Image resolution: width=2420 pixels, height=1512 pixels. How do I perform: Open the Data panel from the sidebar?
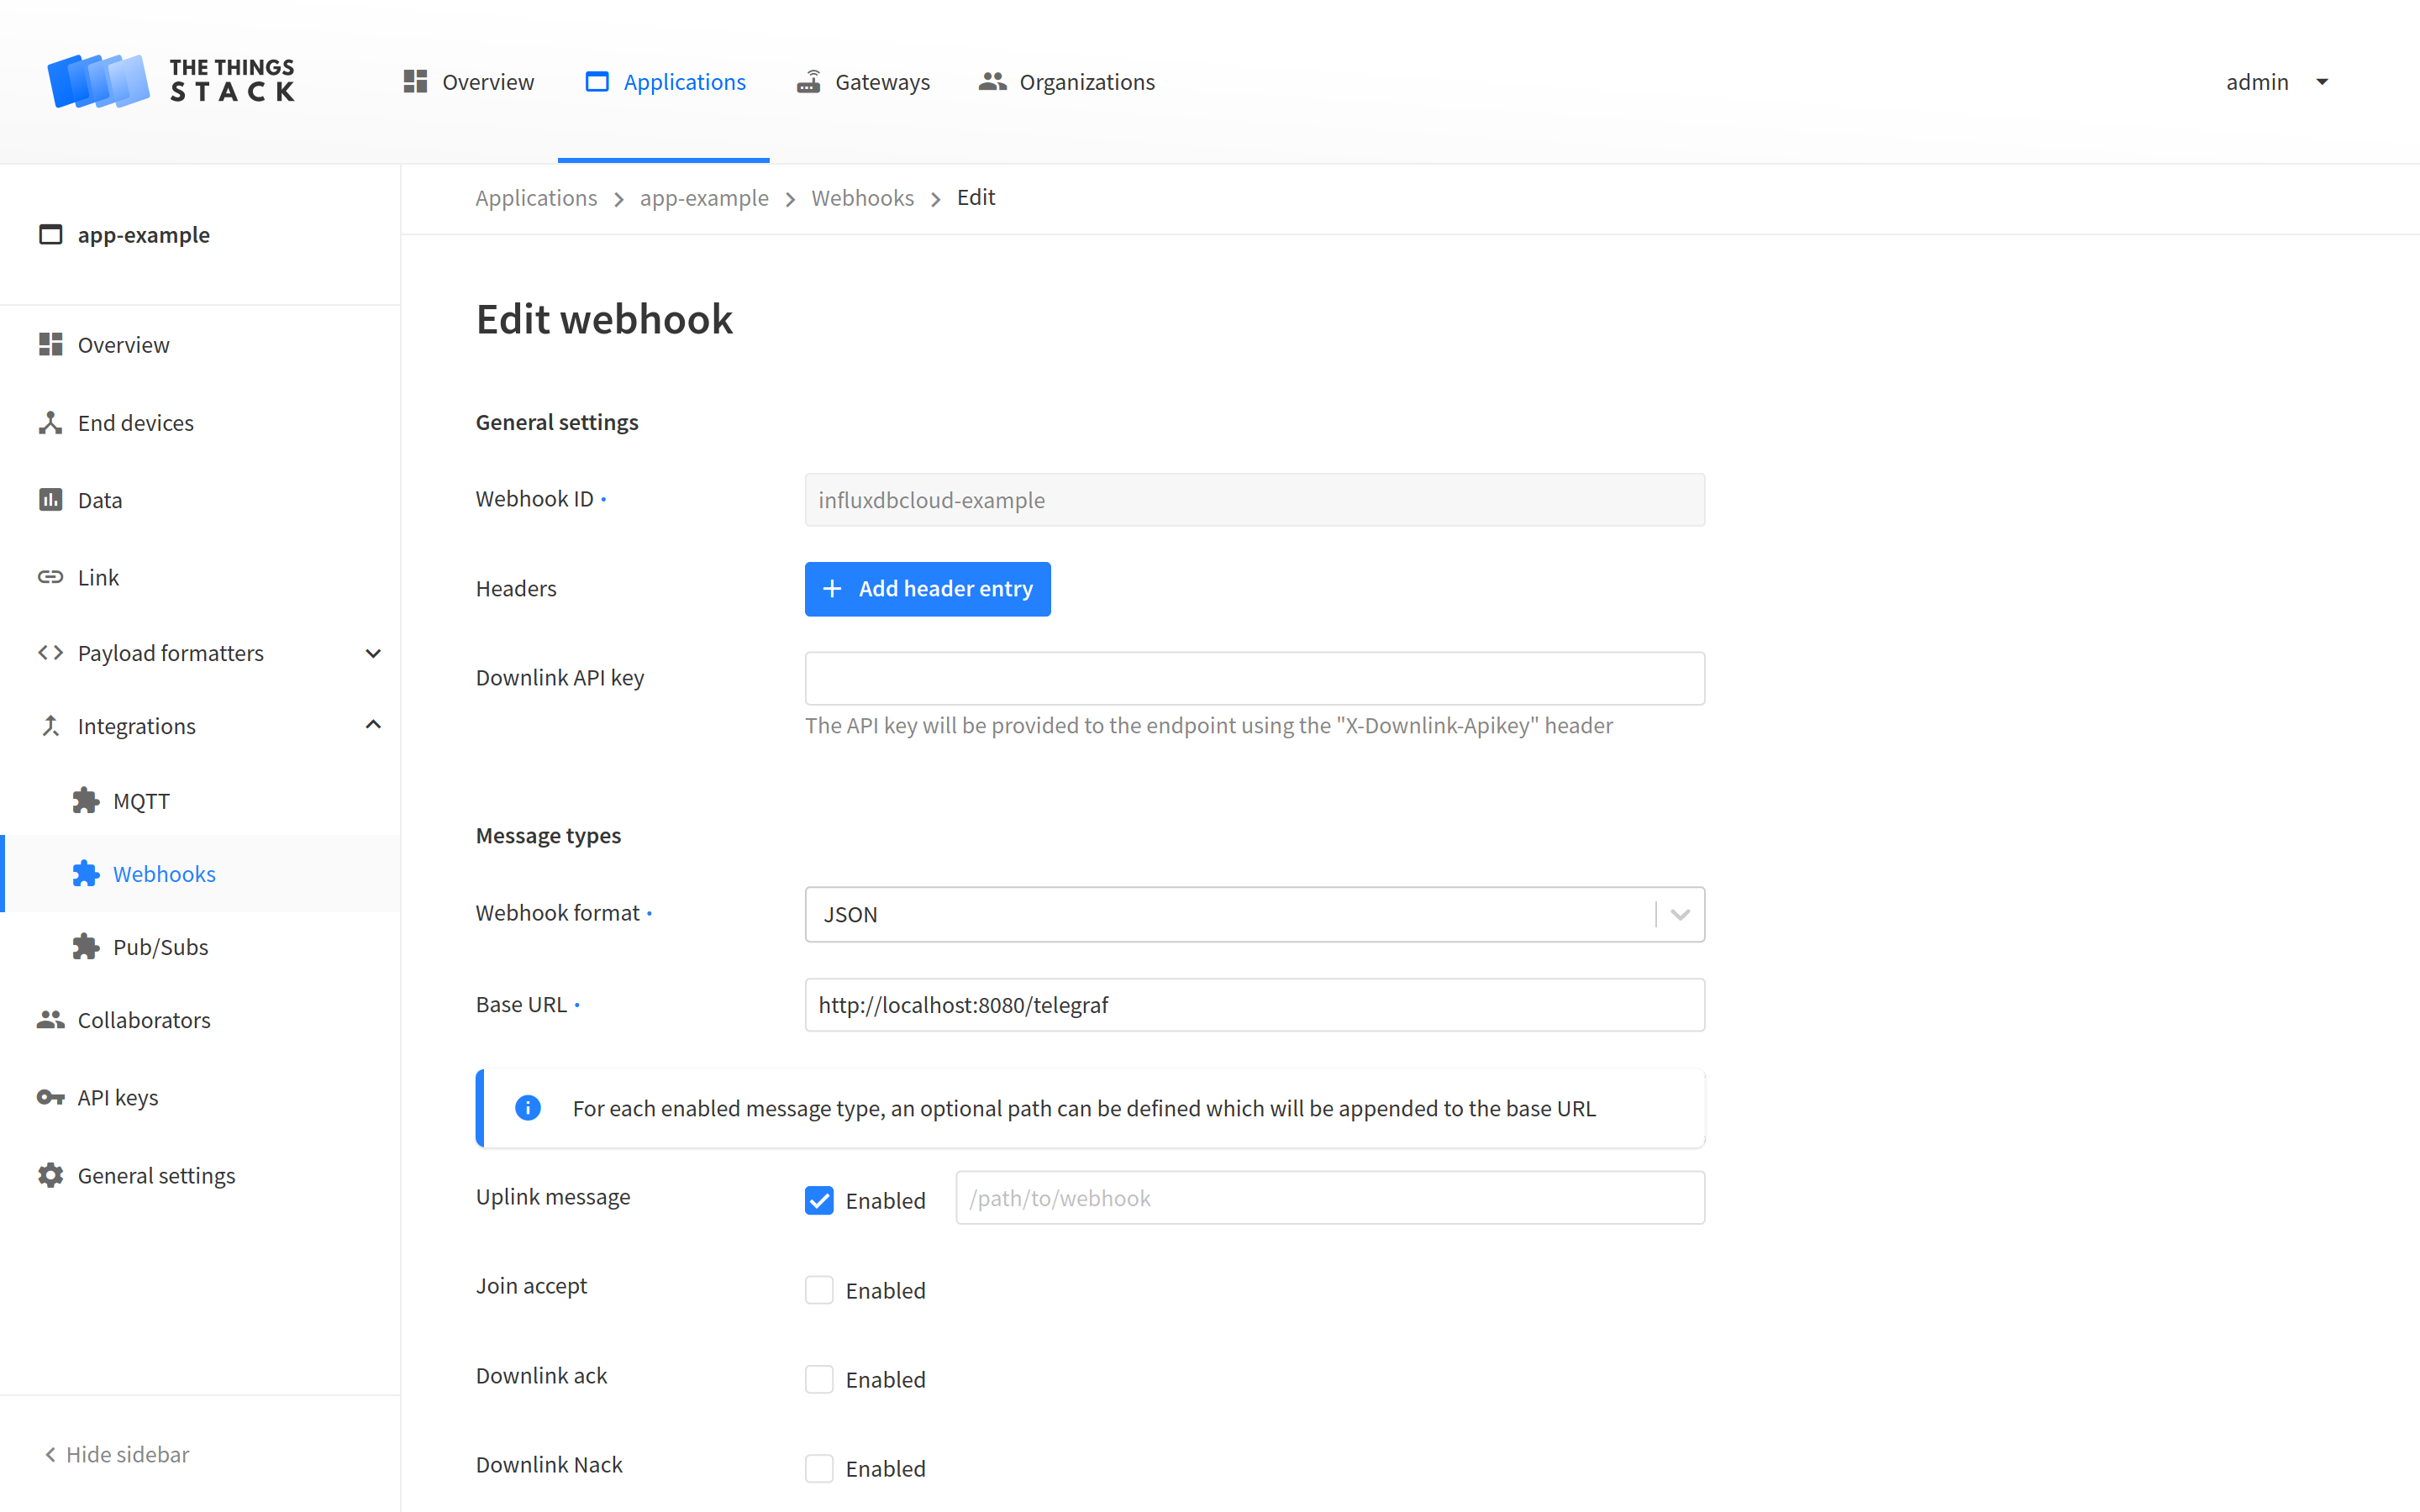pyautogui.click(x=99, y=499)
